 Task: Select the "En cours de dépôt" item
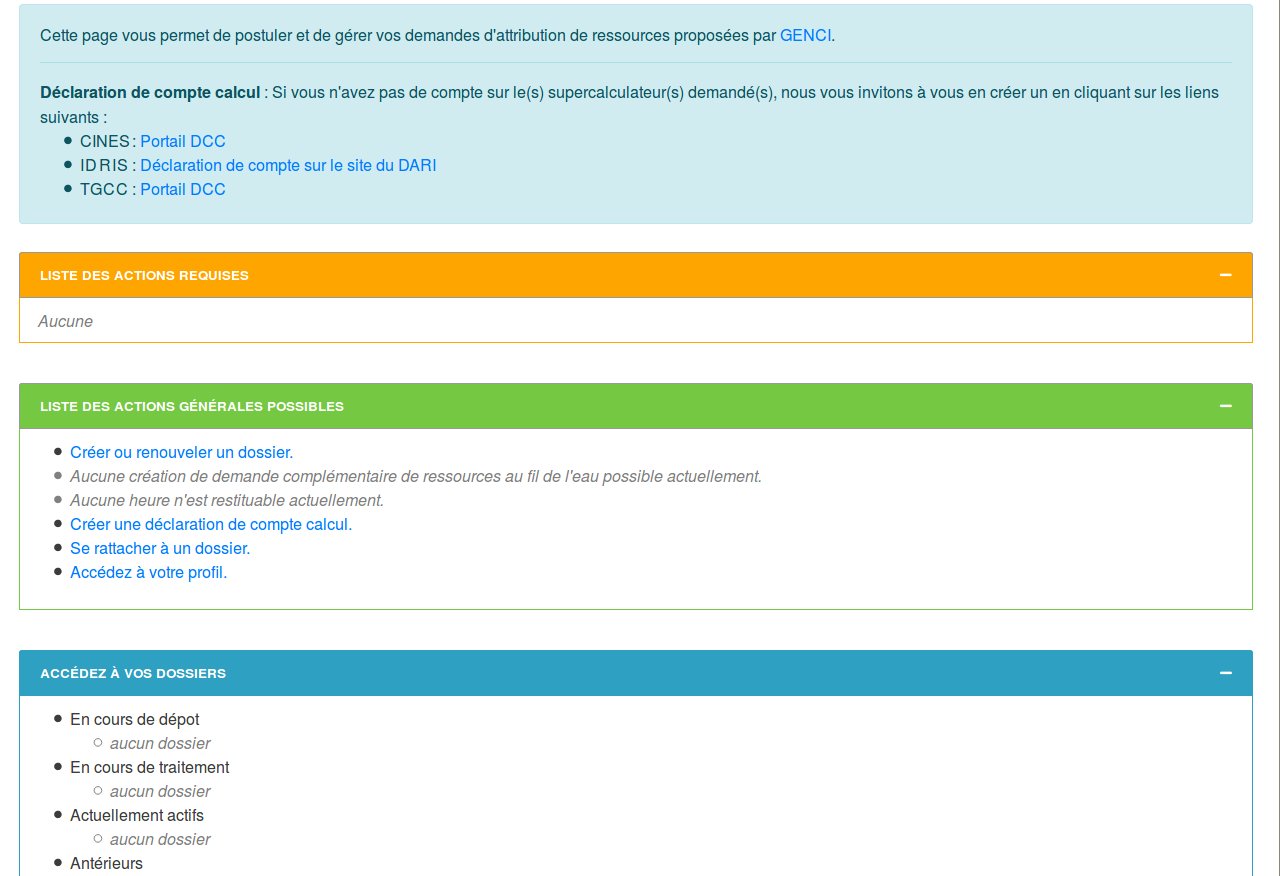click(x=134, y=719)
